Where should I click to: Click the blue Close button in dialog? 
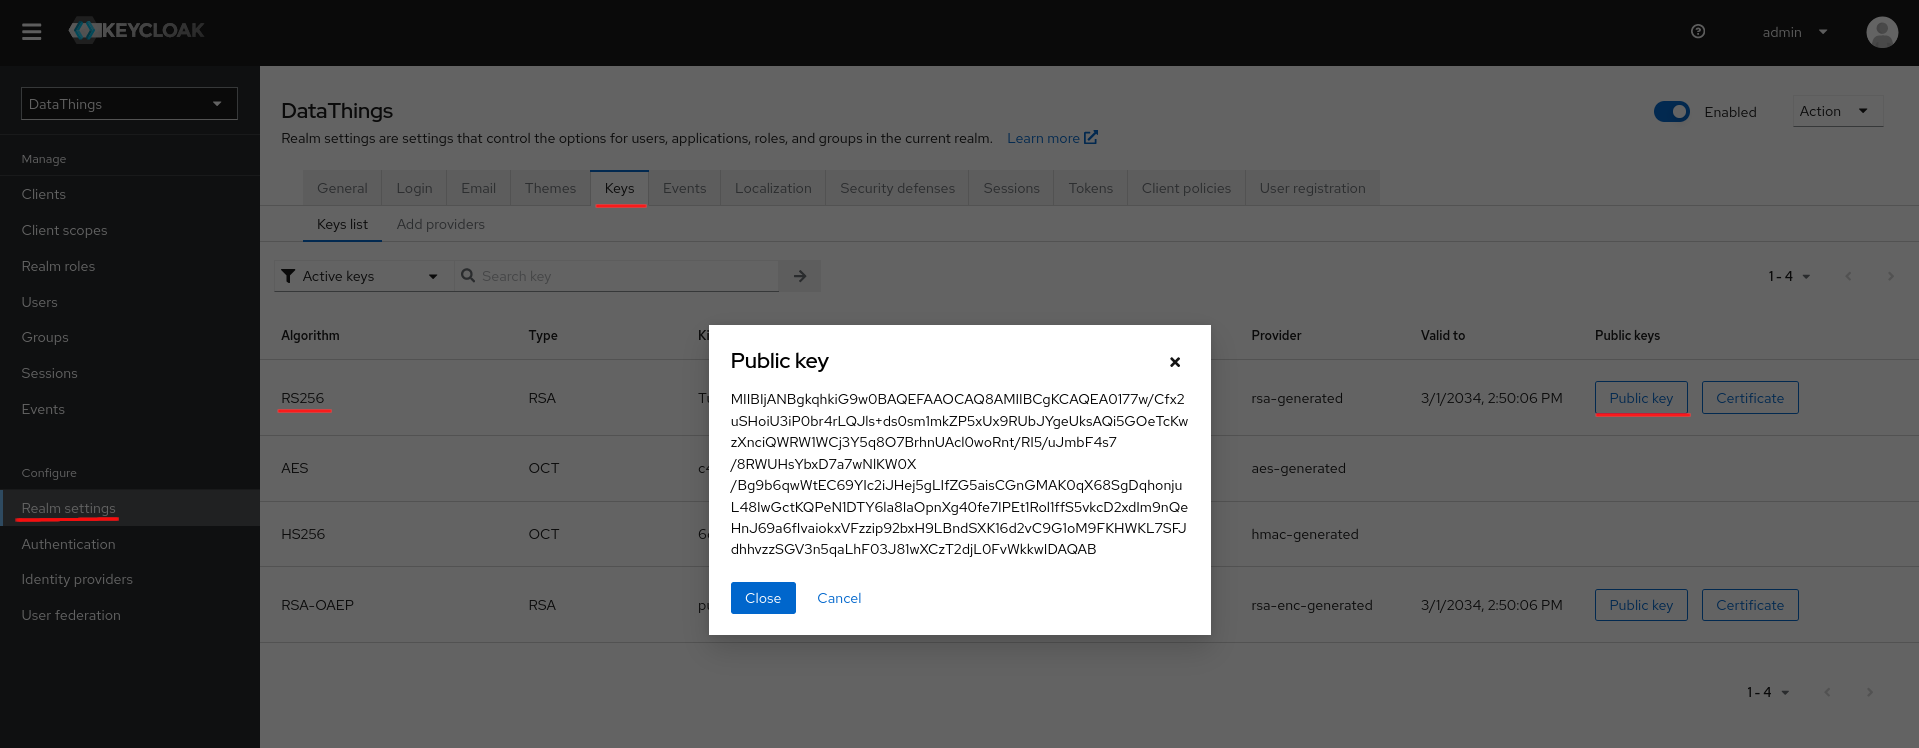coord(763,598)
